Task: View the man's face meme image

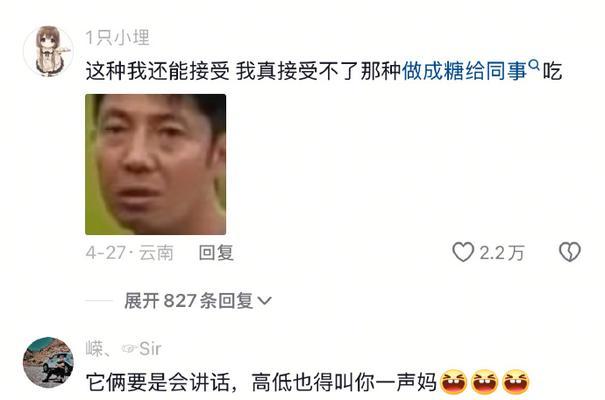Action: coord(155,164)
